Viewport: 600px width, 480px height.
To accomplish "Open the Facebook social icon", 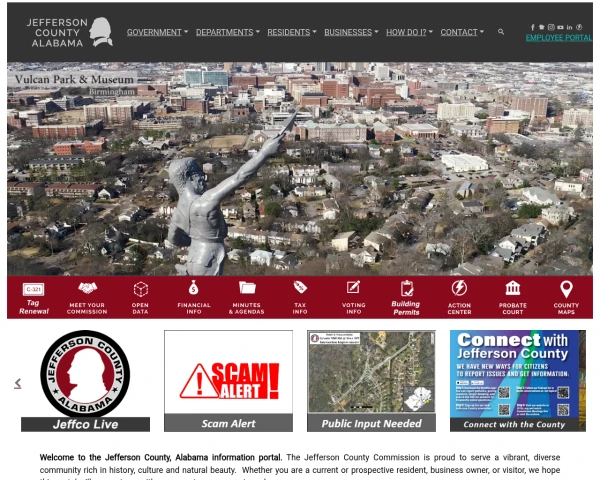I will (532, 27).
